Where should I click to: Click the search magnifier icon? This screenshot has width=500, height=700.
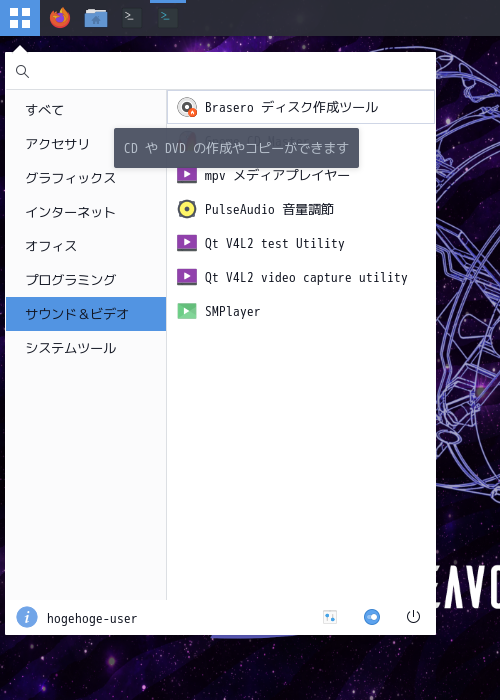[22, 71]
